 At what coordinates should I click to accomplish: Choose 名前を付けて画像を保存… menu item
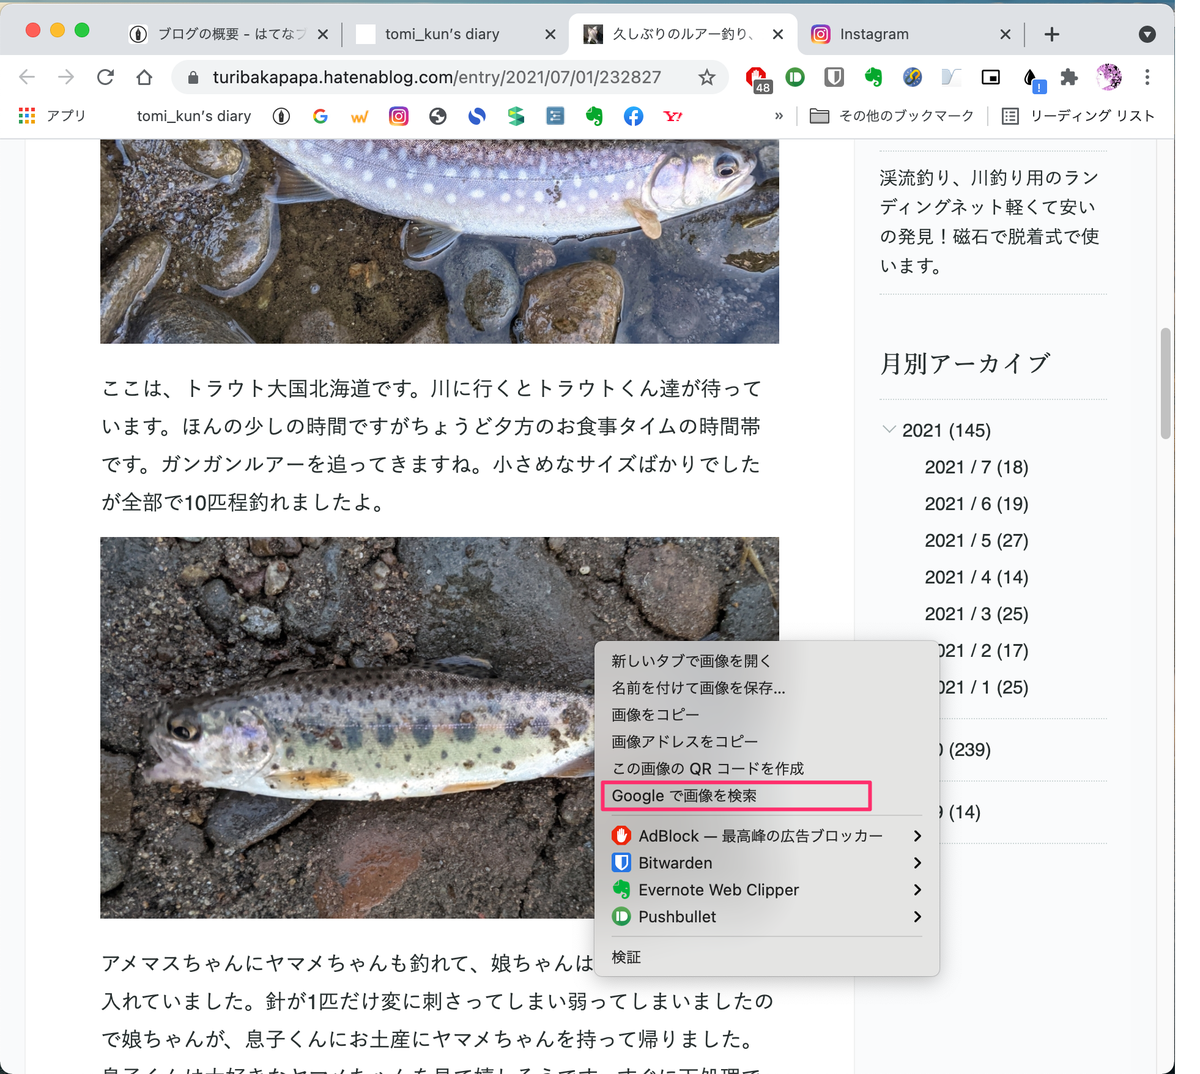coord(767,688)
